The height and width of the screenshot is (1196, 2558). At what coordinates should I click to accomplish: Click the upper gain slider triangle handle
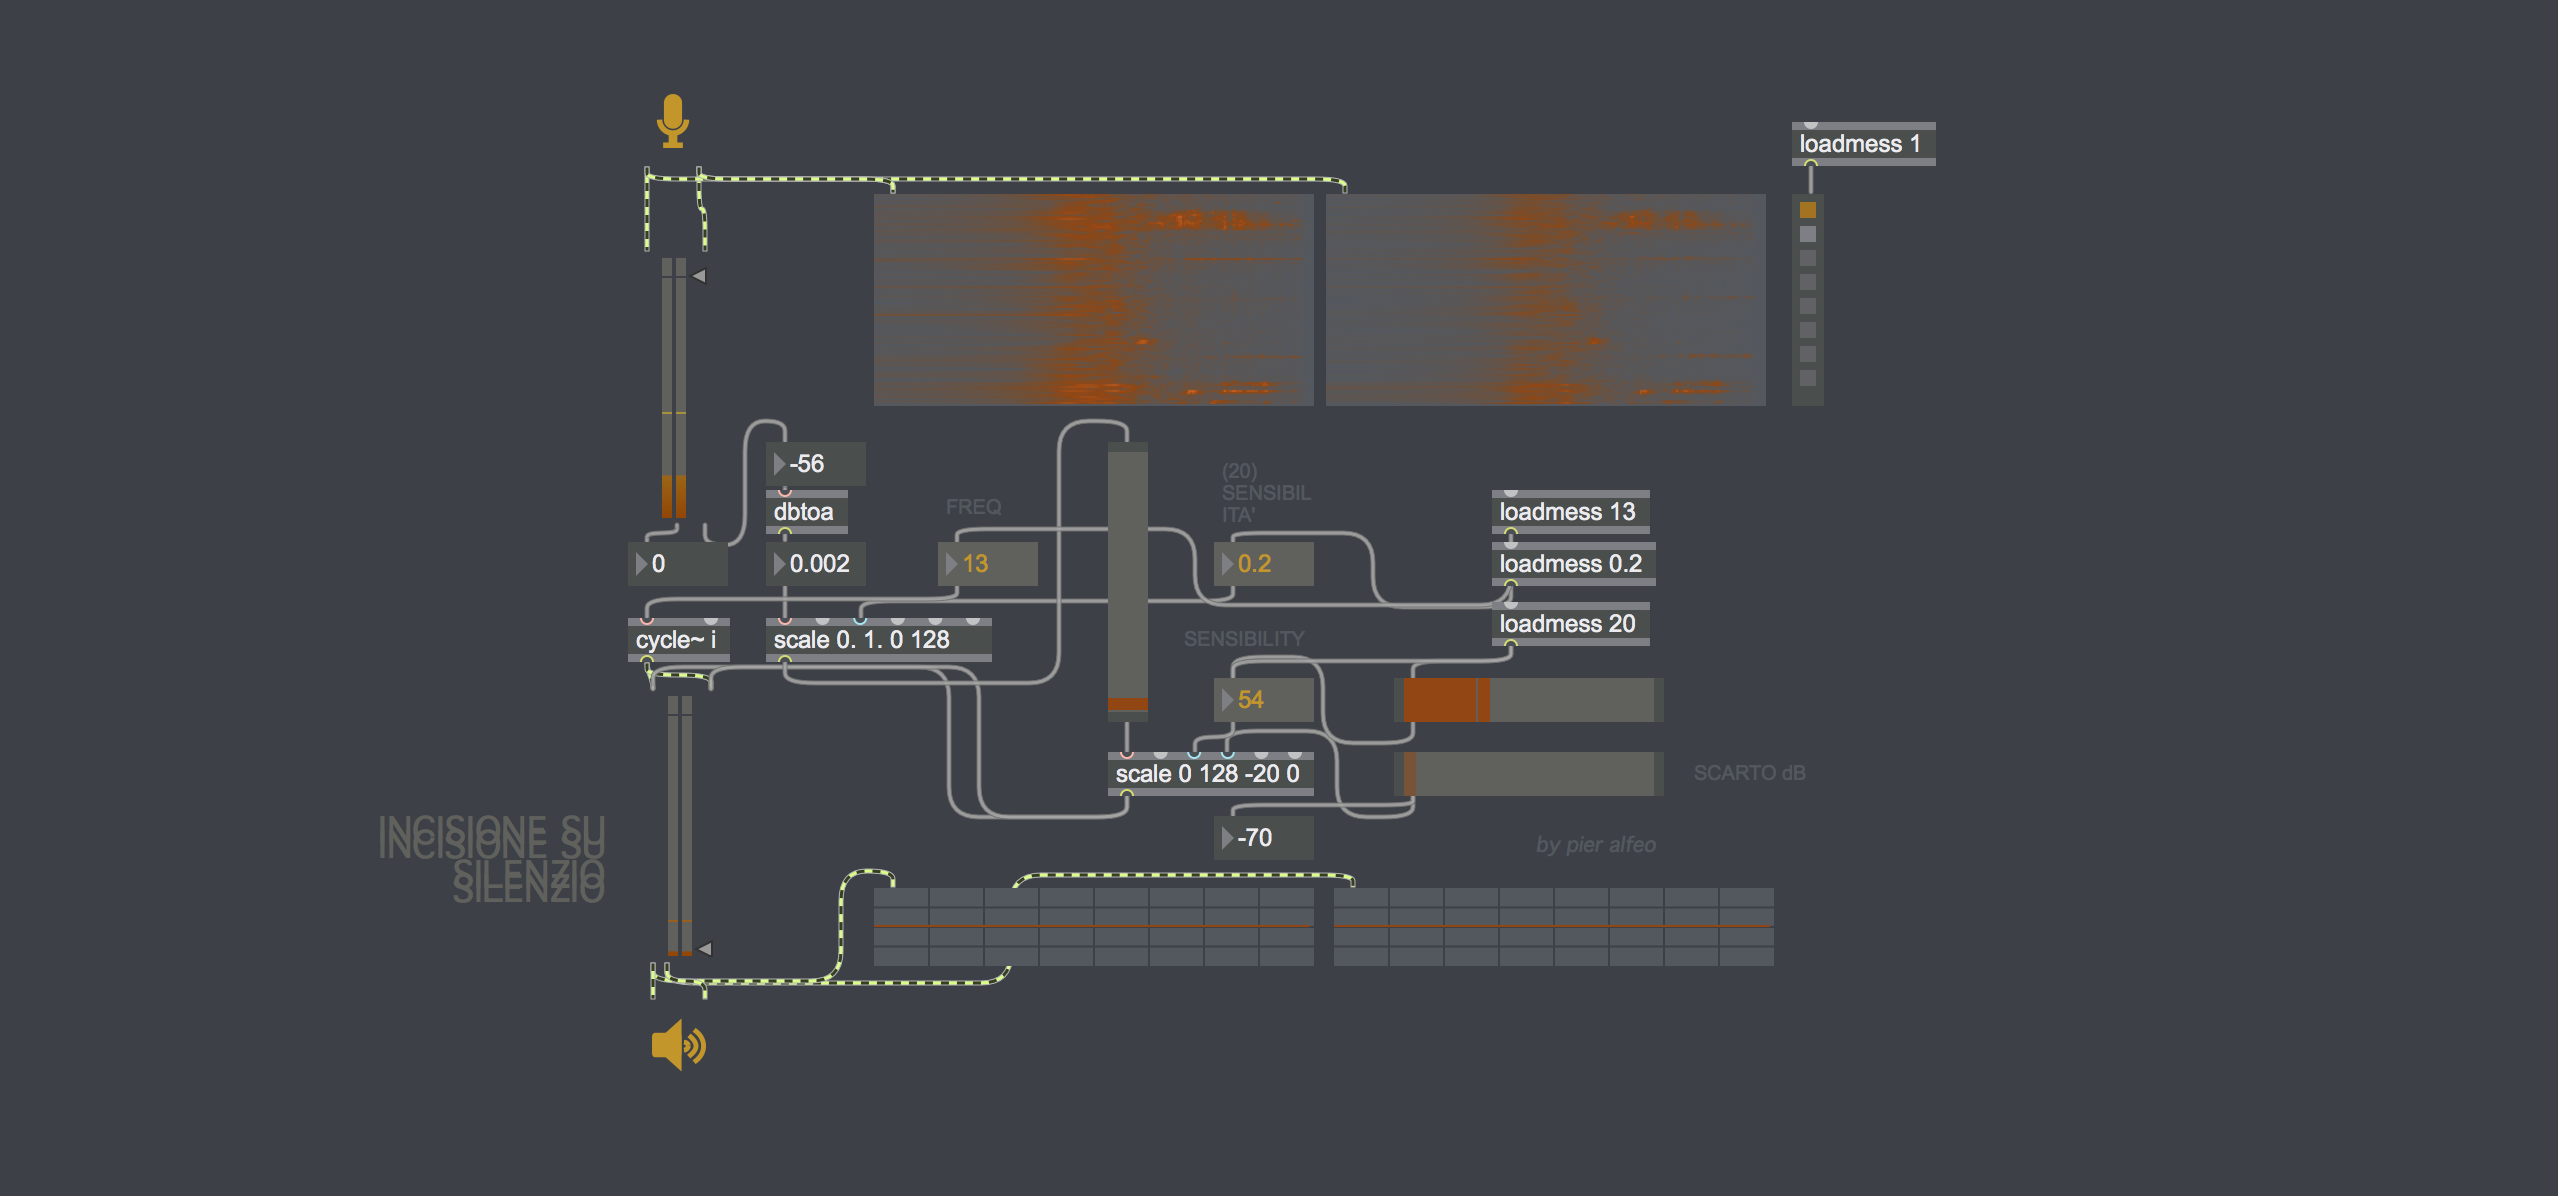(x=699, y=276)
